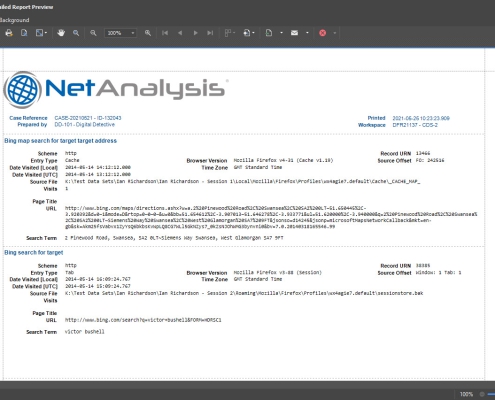Click search term '2 Pinewood Road, Swansea' line
Screen dimensions: 495x400
pyautogui.click(x=174, y=238)
